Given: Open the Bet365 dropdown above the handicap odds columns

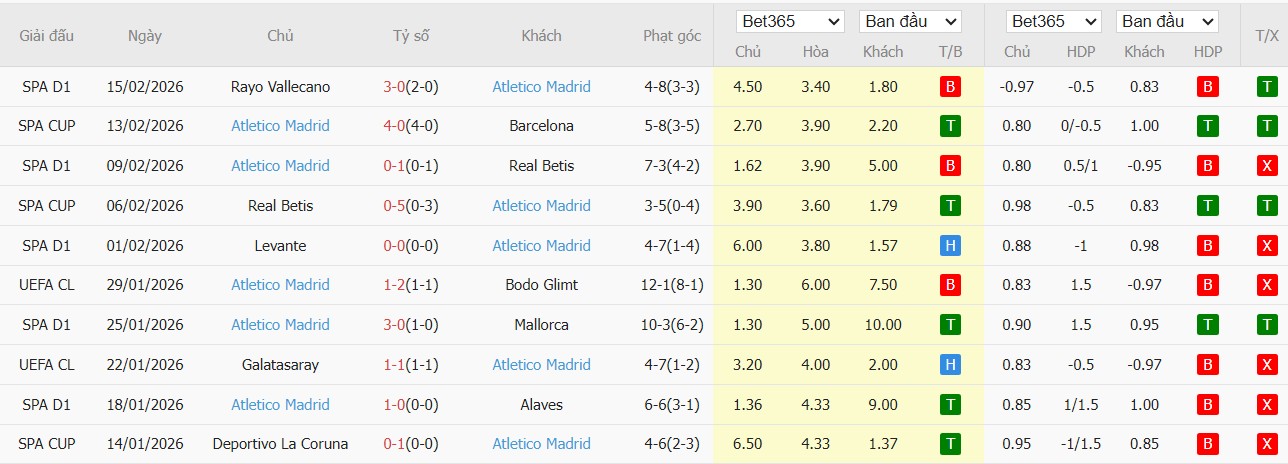Looking at the screenshot, I should point(1053,21).
